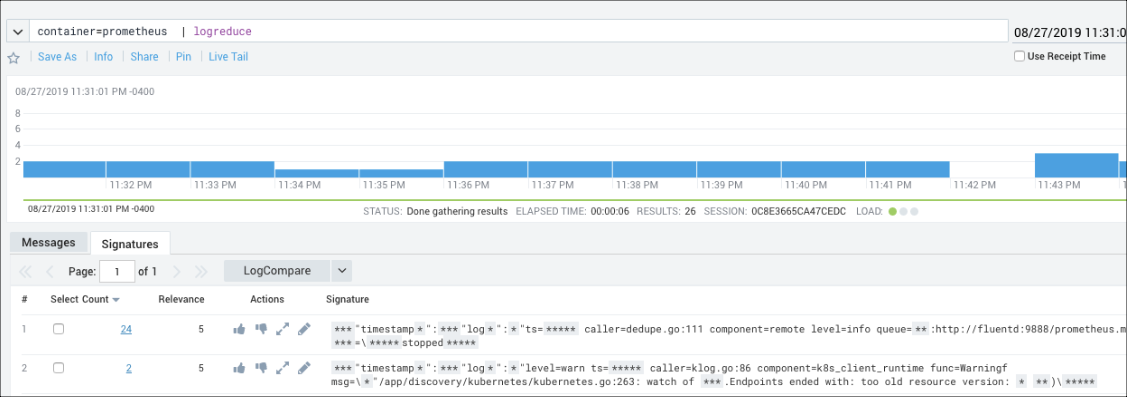Expand signature row 2 with the arrows icon

click(282, 368)
